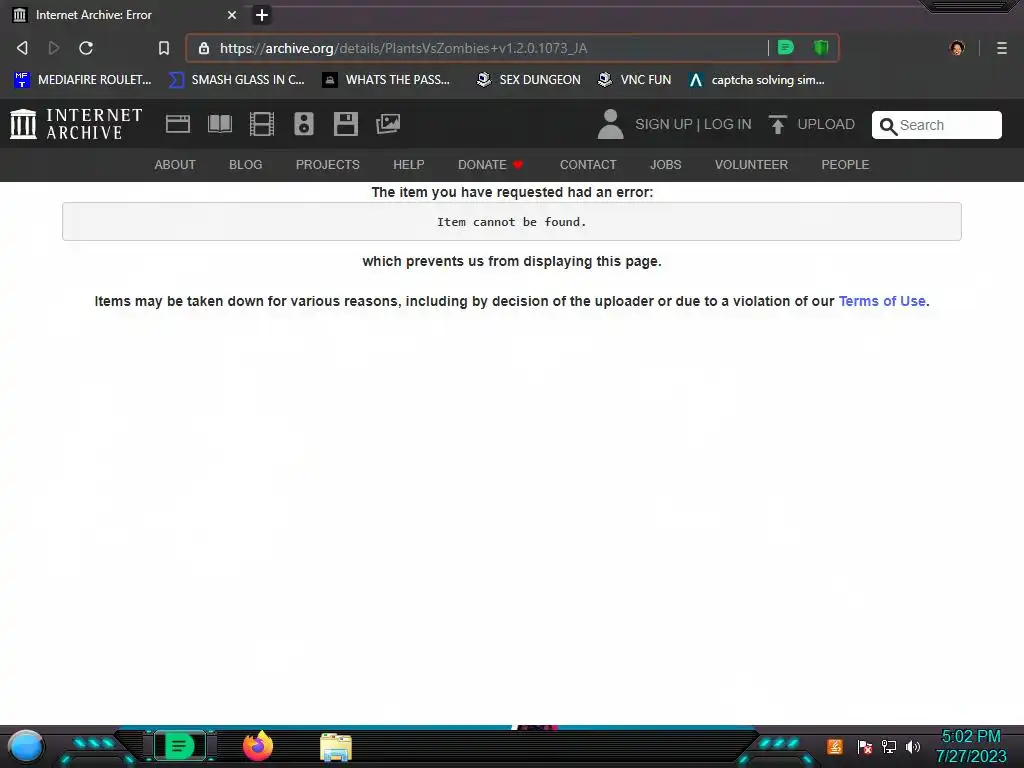Open the WHATS THE PASS... bookmark
This screenshot has width=1024, height=768.
387,80
